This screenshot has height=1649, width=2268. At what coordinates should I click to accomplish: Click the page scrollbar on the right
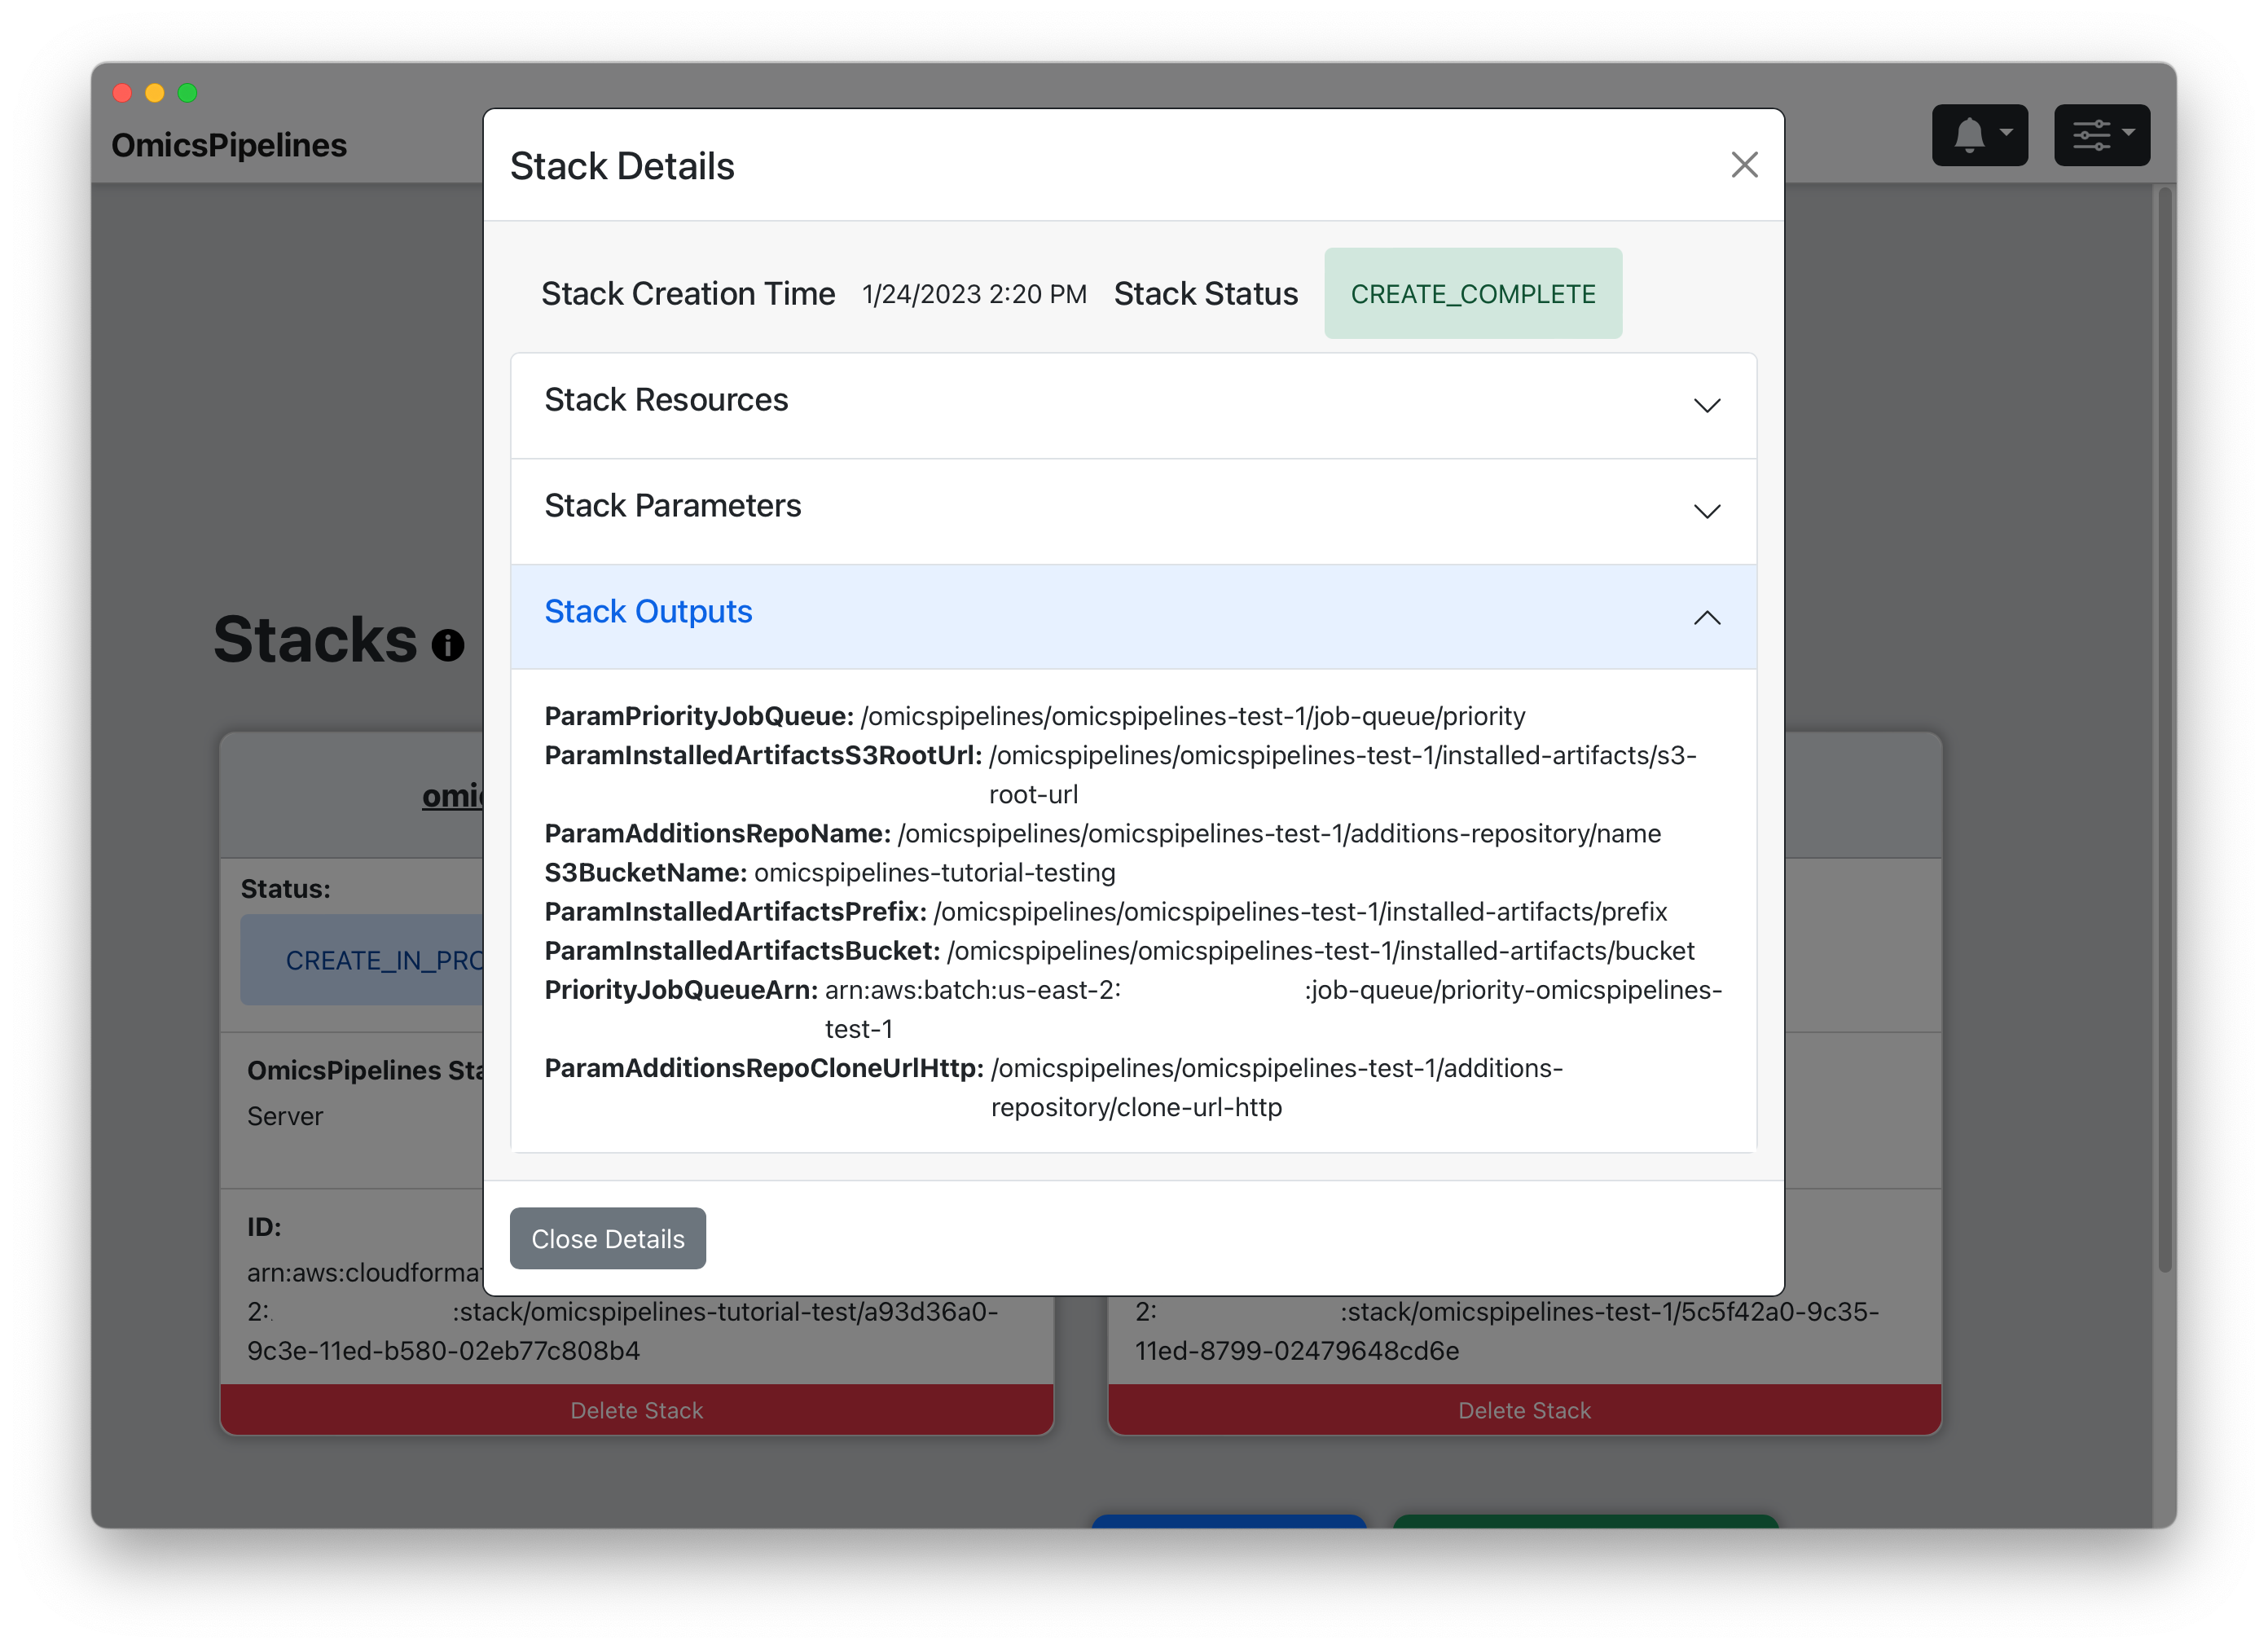(x=2165, y=730)
